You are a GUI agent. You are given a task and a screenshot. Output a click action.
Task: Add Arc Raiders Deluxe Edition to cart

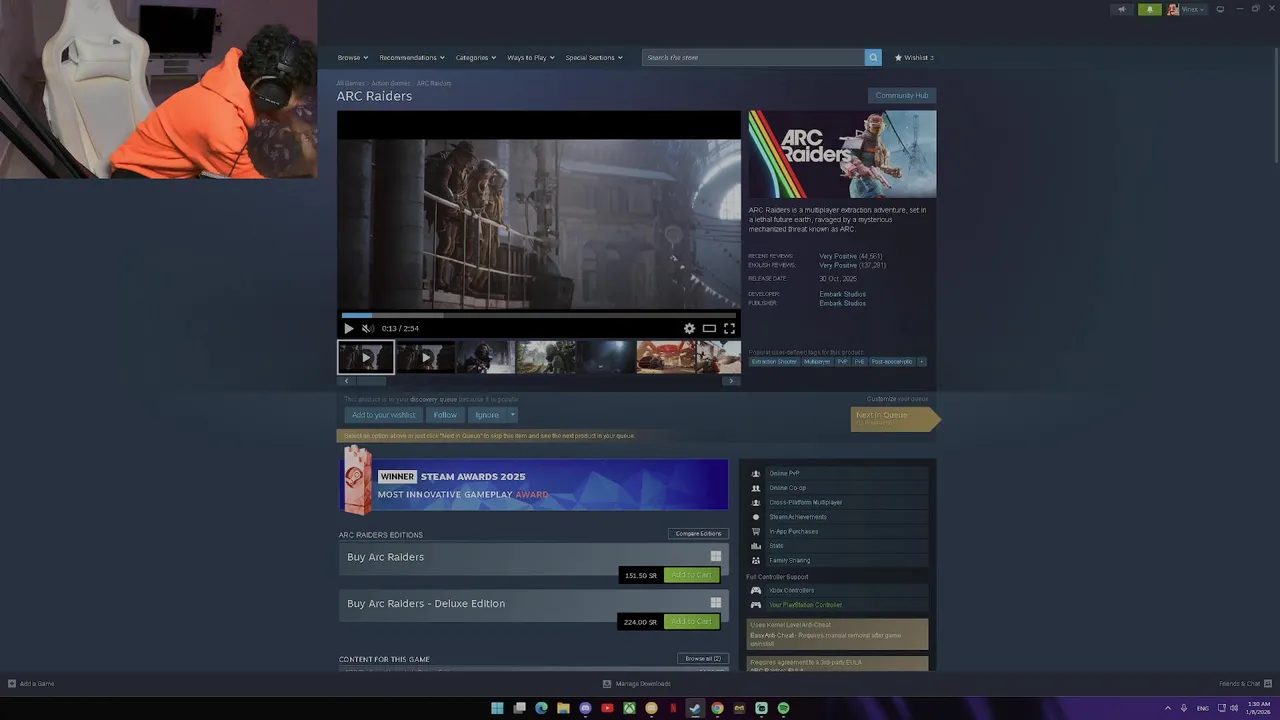(691, 621)
